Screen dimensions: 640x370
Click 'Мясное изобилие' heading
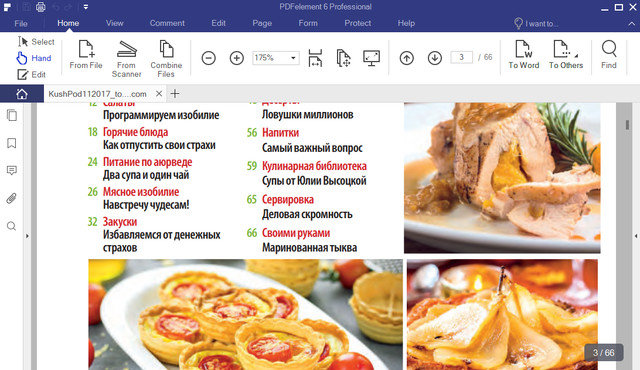[141, 192]
